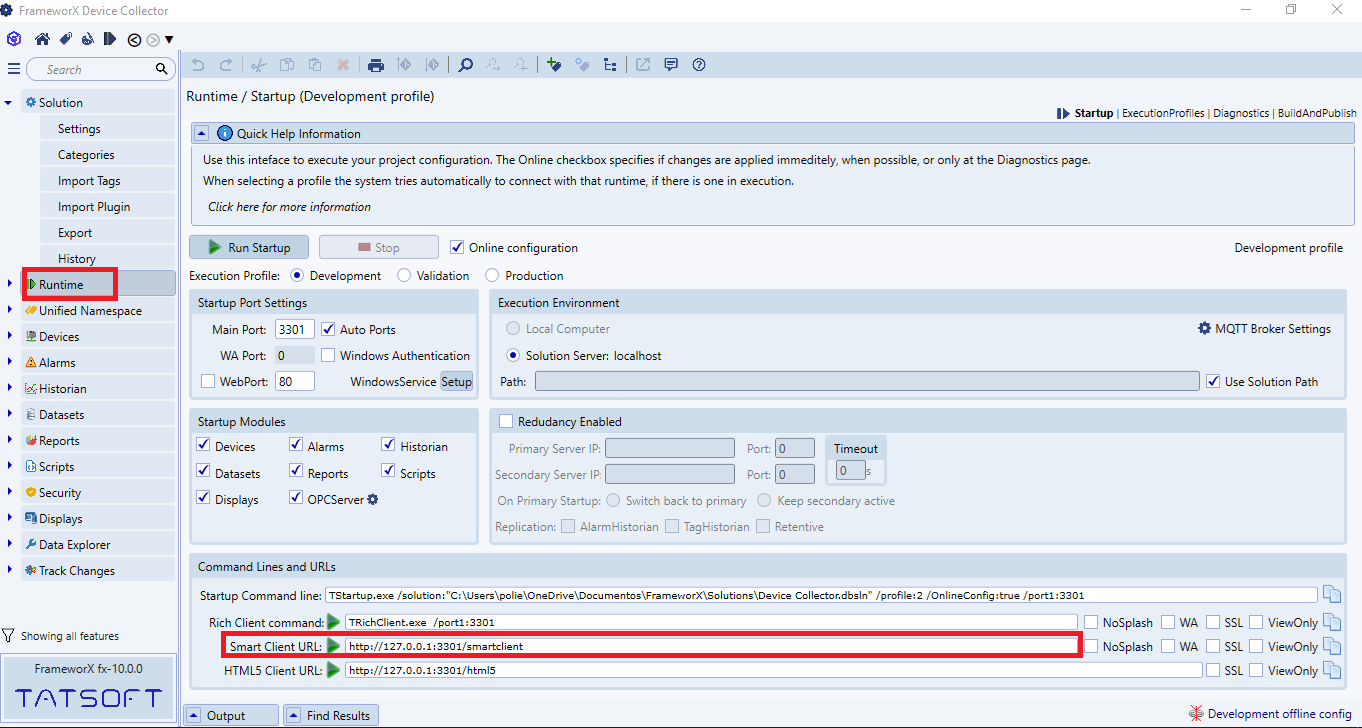Click the magnifier in the Search box
1362x728 pixels.
(161, 69)
